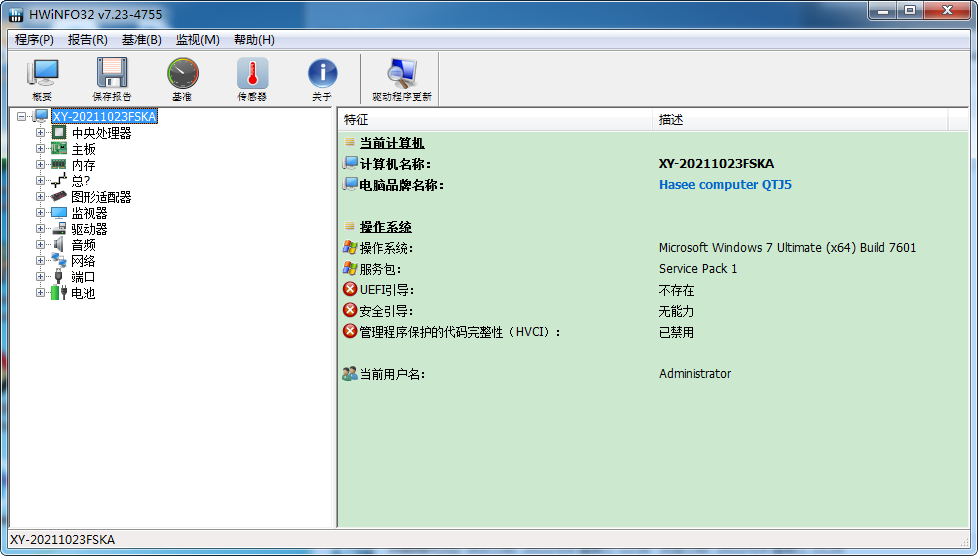Click users icon beside 当前用户名
978x556 pixels.
coord(350,374)
